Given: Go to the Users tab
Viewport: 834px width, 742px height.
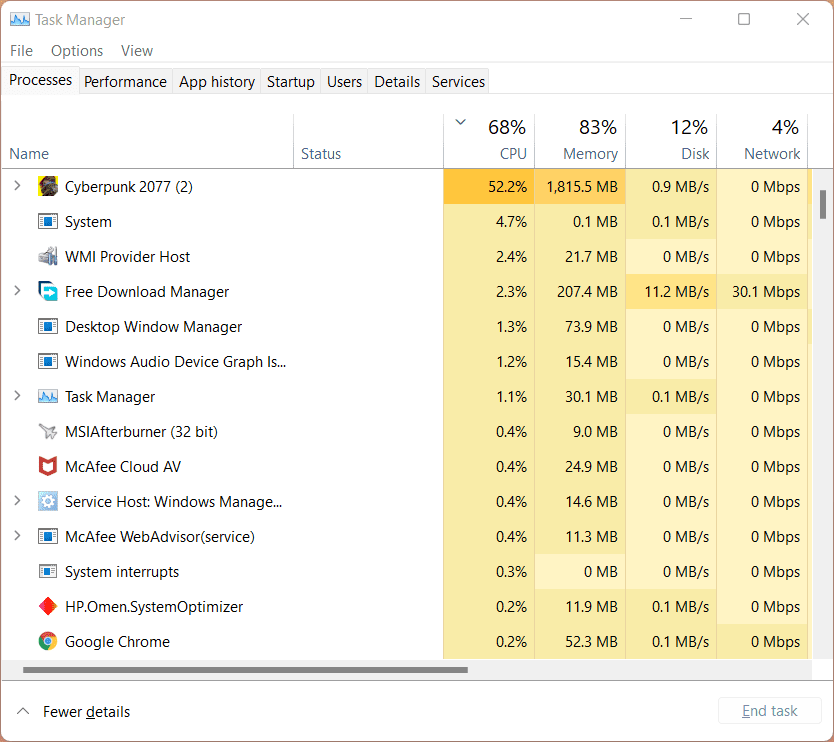Looking at the screenshot, I should pyautogui.click(x=344, y=81).
